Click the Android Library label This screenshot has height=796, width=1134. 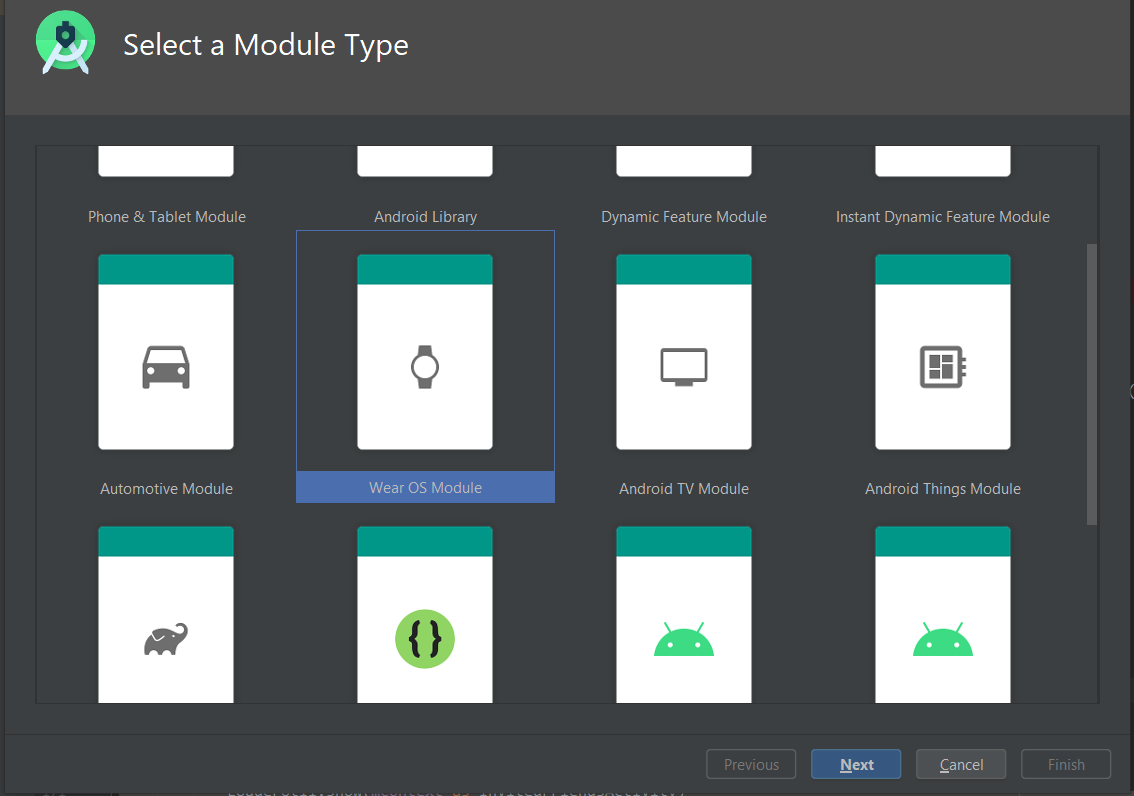[425, 217]
